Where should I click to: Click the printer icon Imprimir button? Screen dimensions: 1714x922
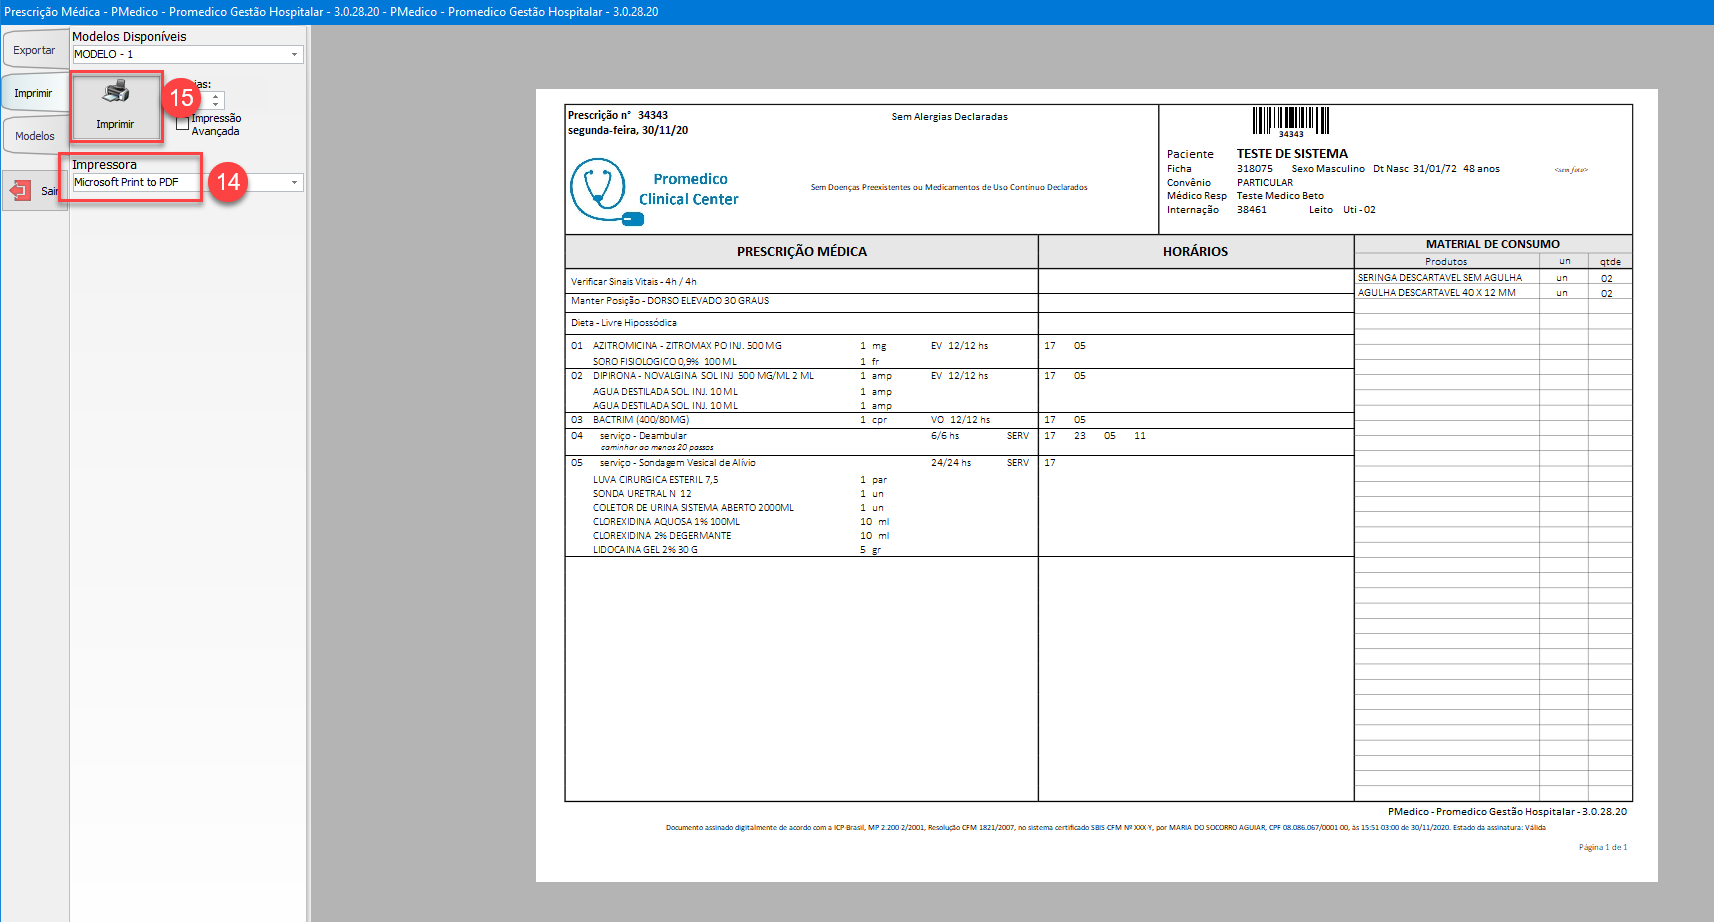116,106
